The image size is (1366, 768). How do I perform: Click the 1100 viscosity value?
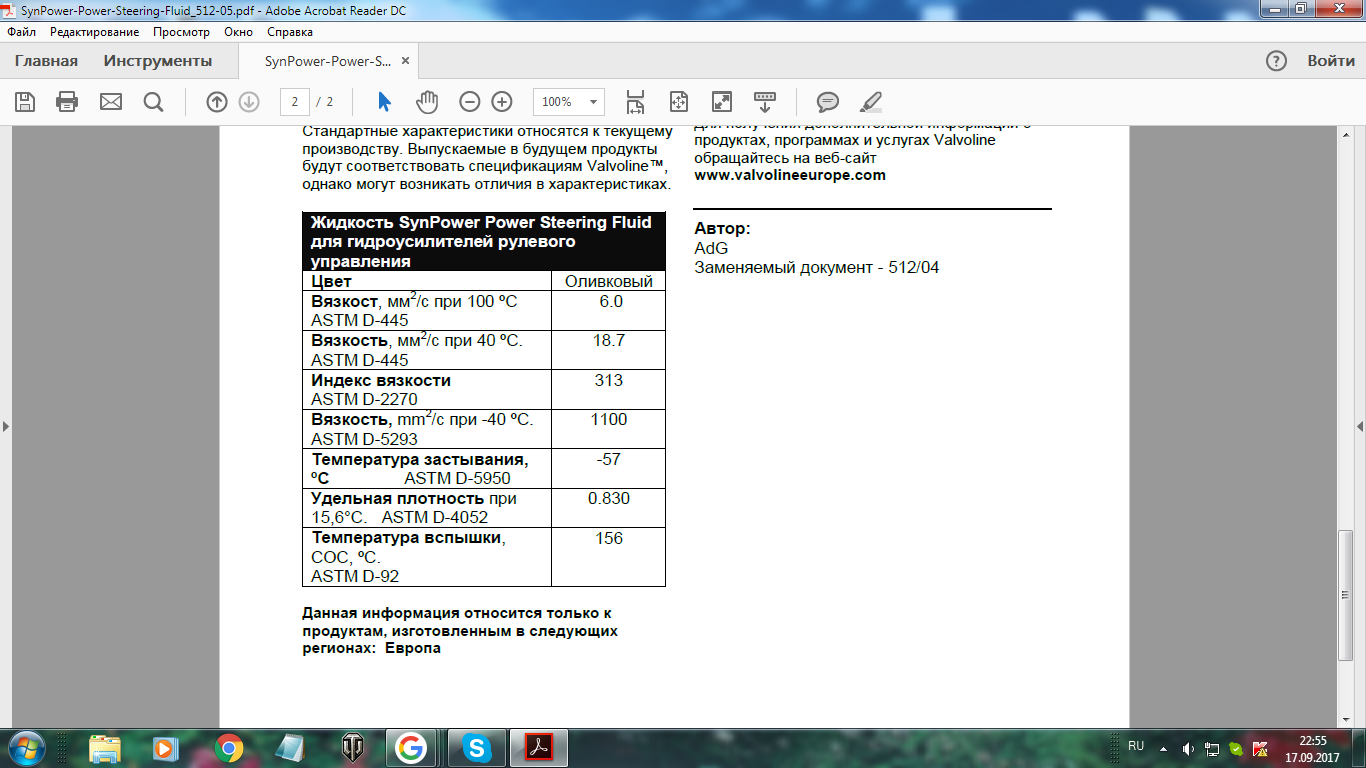(608, 420)
